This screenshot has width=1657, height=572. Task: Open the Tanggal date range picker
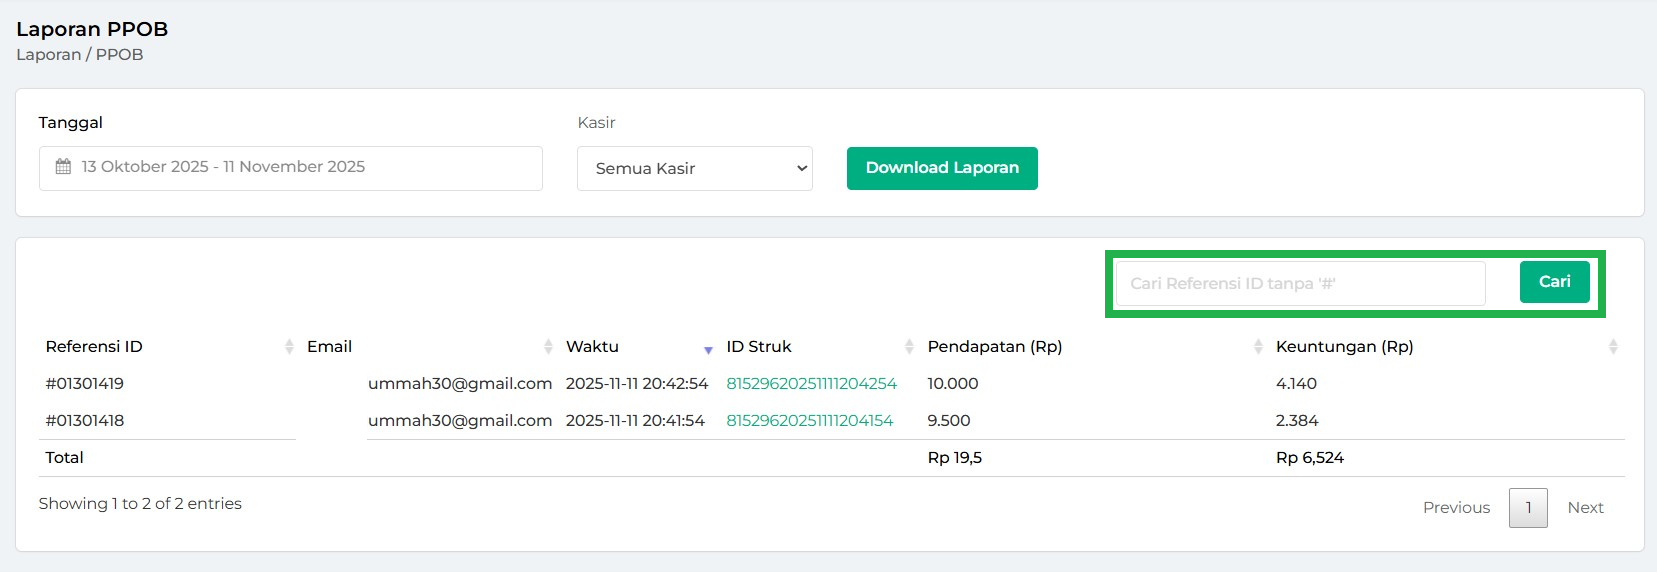pos(290,168)
